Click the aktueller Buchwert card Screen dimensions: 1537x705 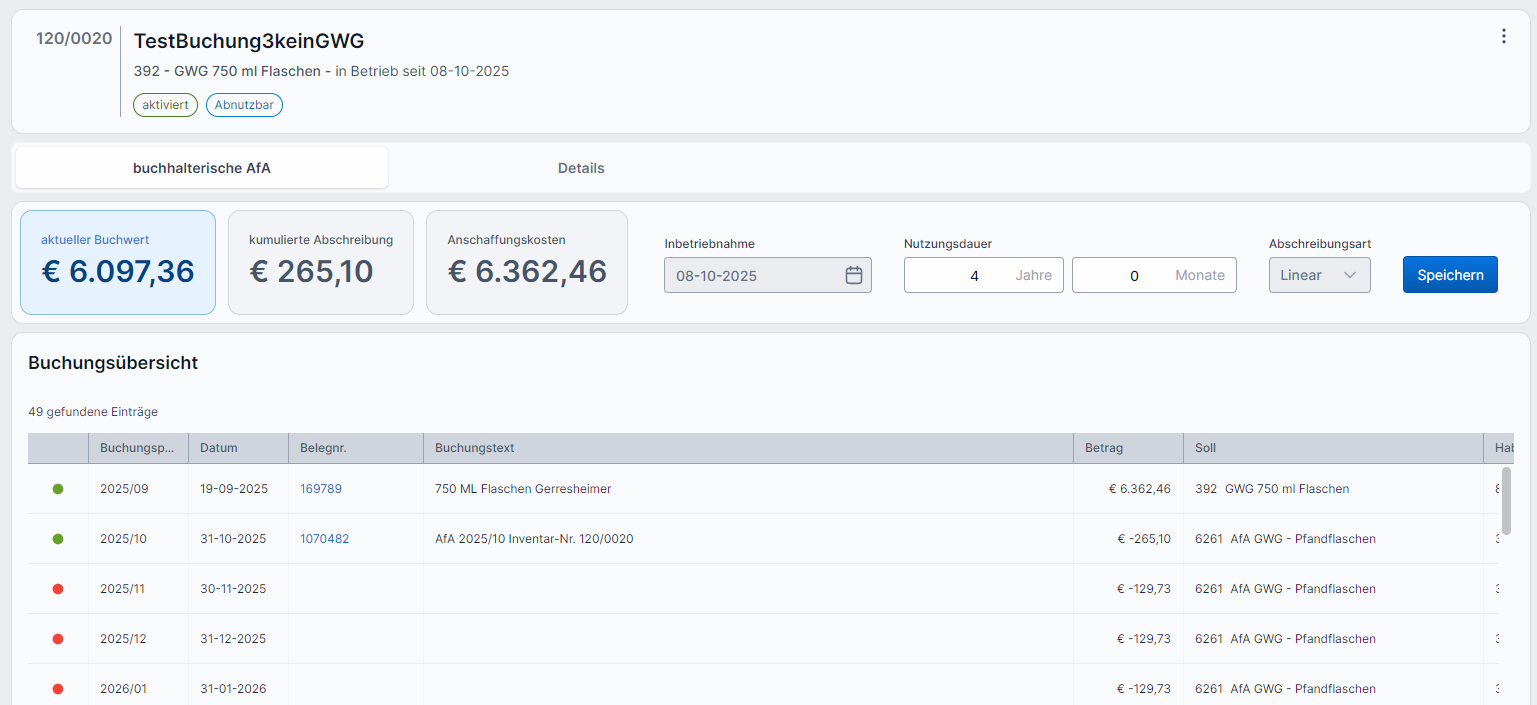[x=118, y=262]
